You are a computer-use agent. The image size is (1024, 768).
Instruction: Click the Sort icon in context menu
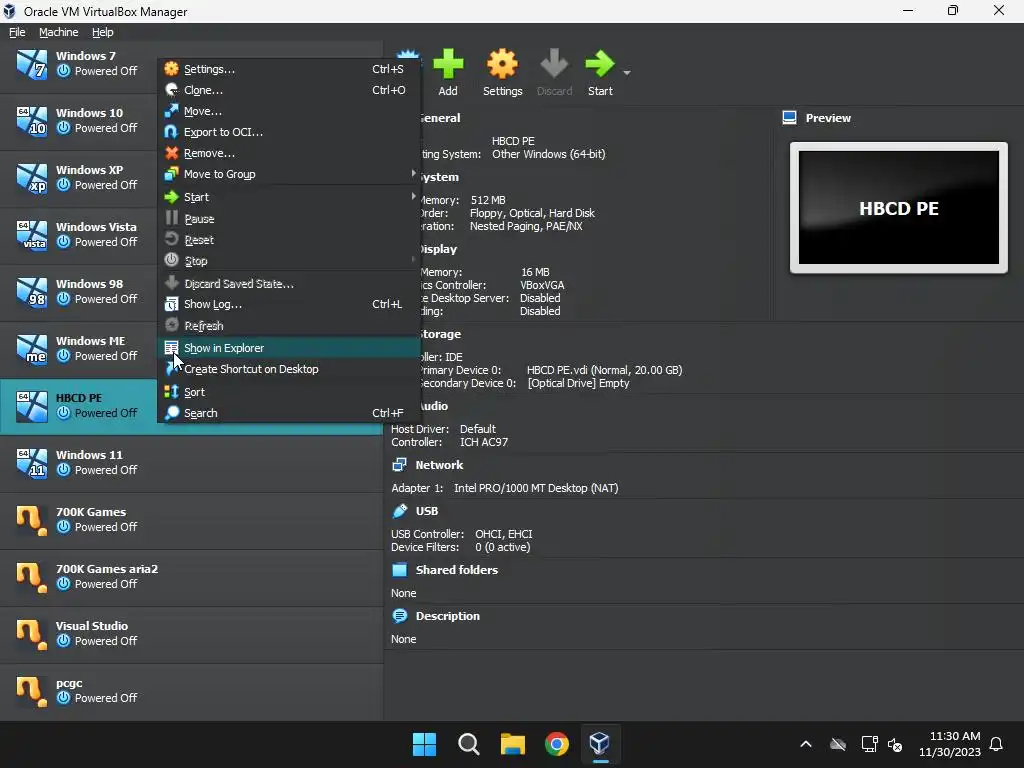171,392
